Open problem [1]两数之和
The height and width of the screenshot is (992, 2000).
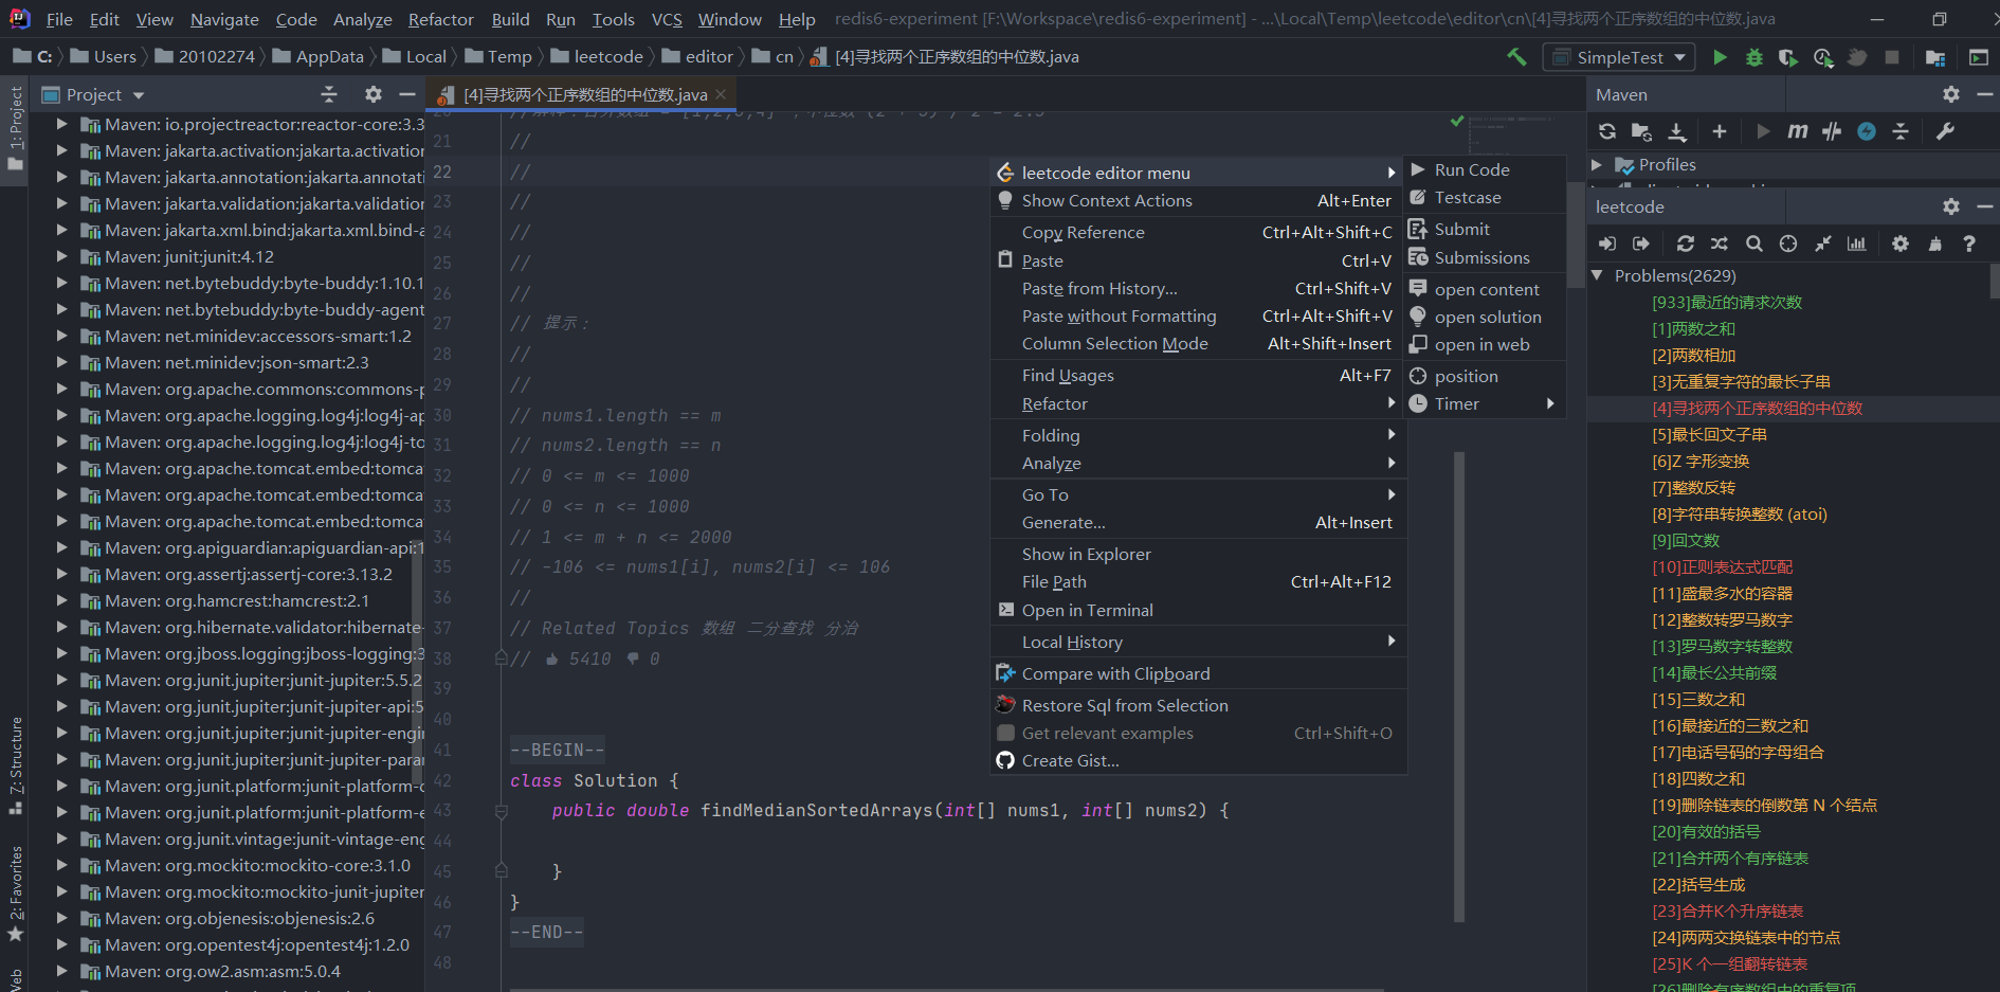1693,329
